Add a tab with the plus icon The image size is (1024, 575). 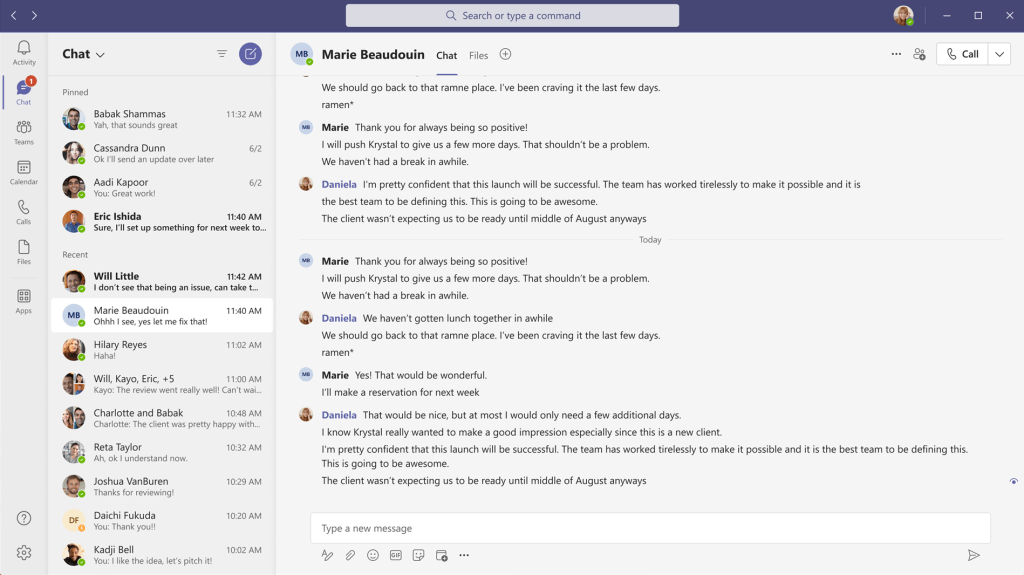[x=505, y=54]
